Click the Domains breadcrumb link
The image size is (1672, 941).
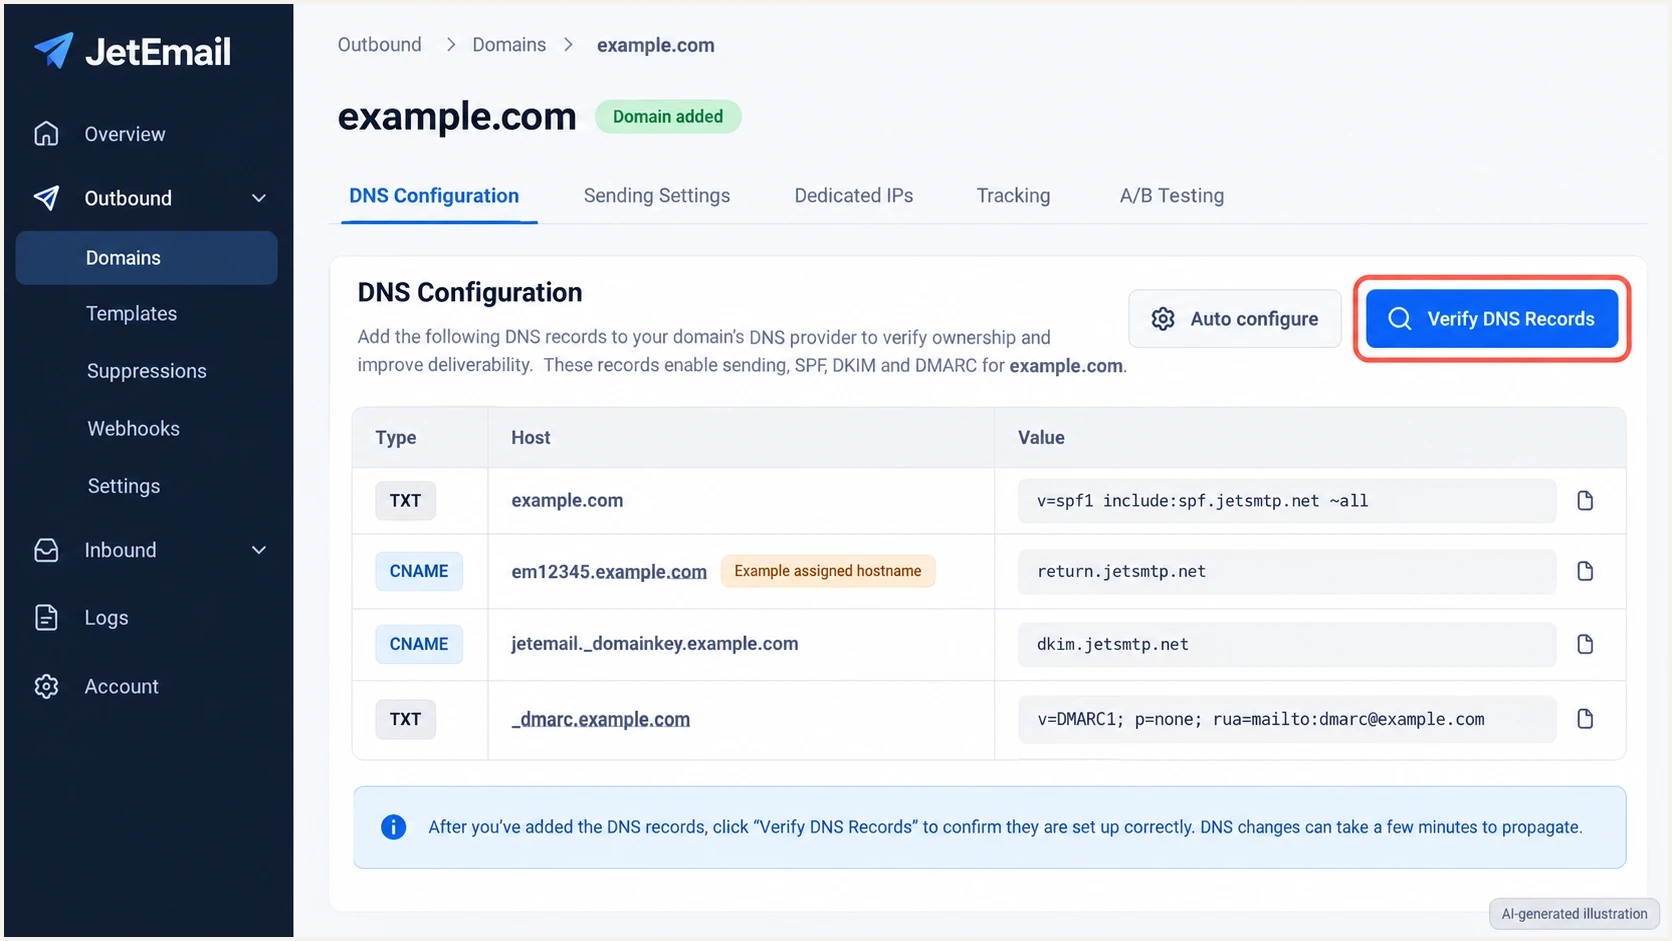[x=509, y=45]
